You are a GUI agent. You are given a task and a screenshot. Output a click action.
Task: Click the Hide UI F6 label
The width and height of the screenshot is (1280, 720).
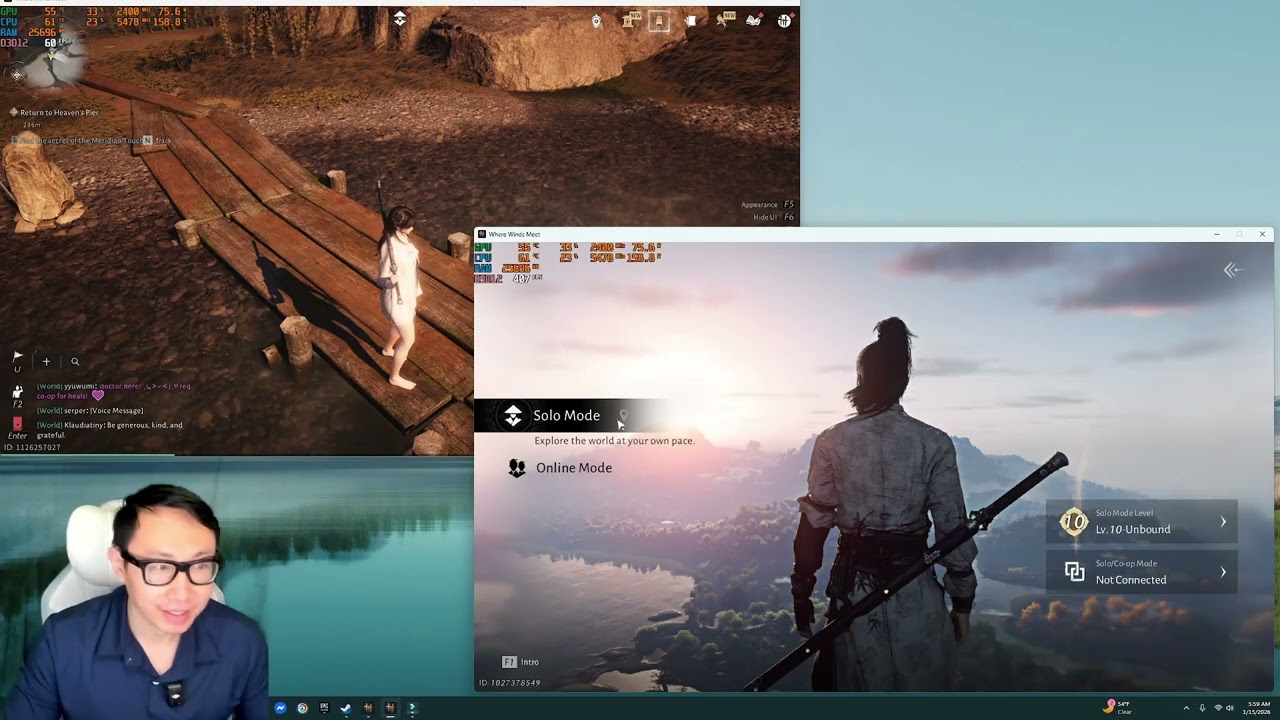click(774, 217)
